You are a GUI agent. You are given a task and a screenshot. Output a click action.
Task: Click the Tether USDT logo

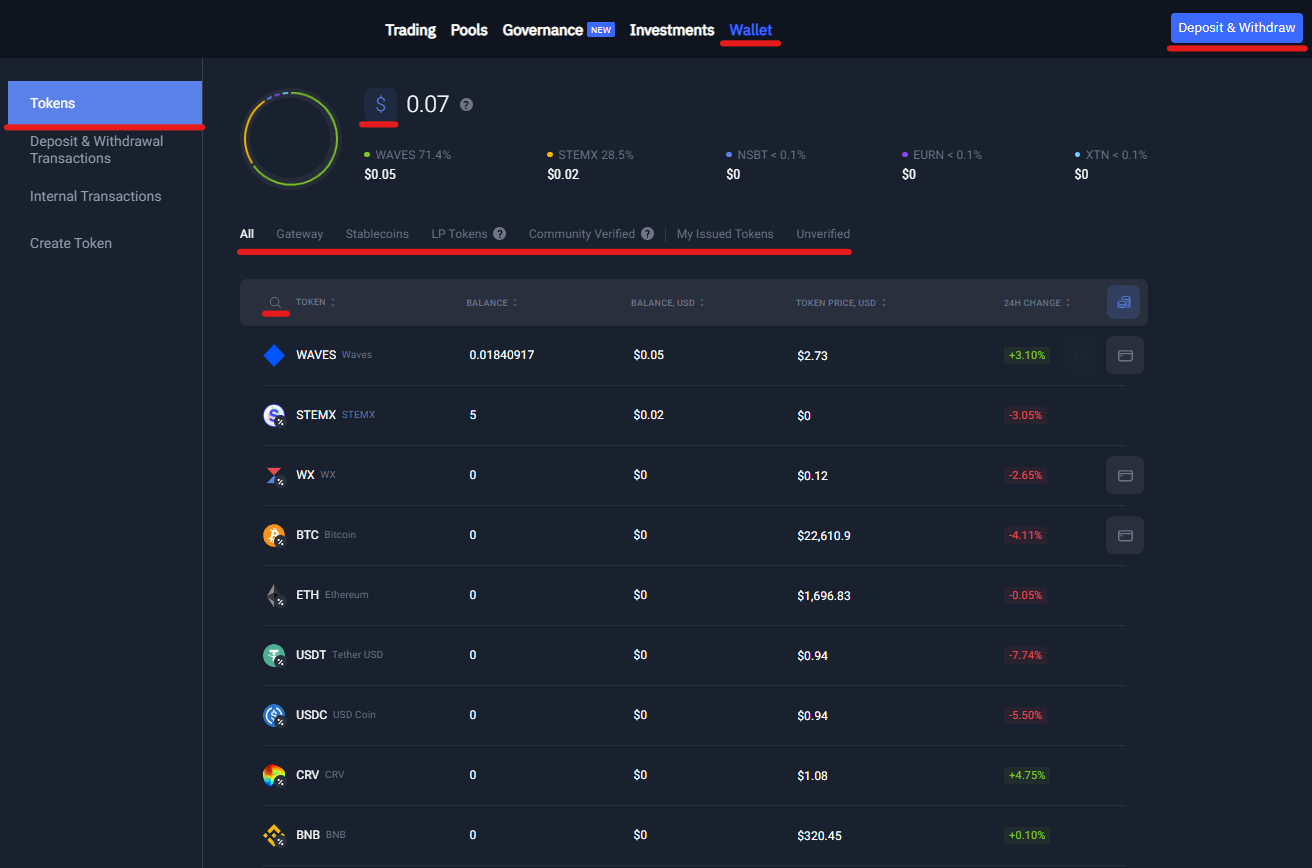coord(274,655)
